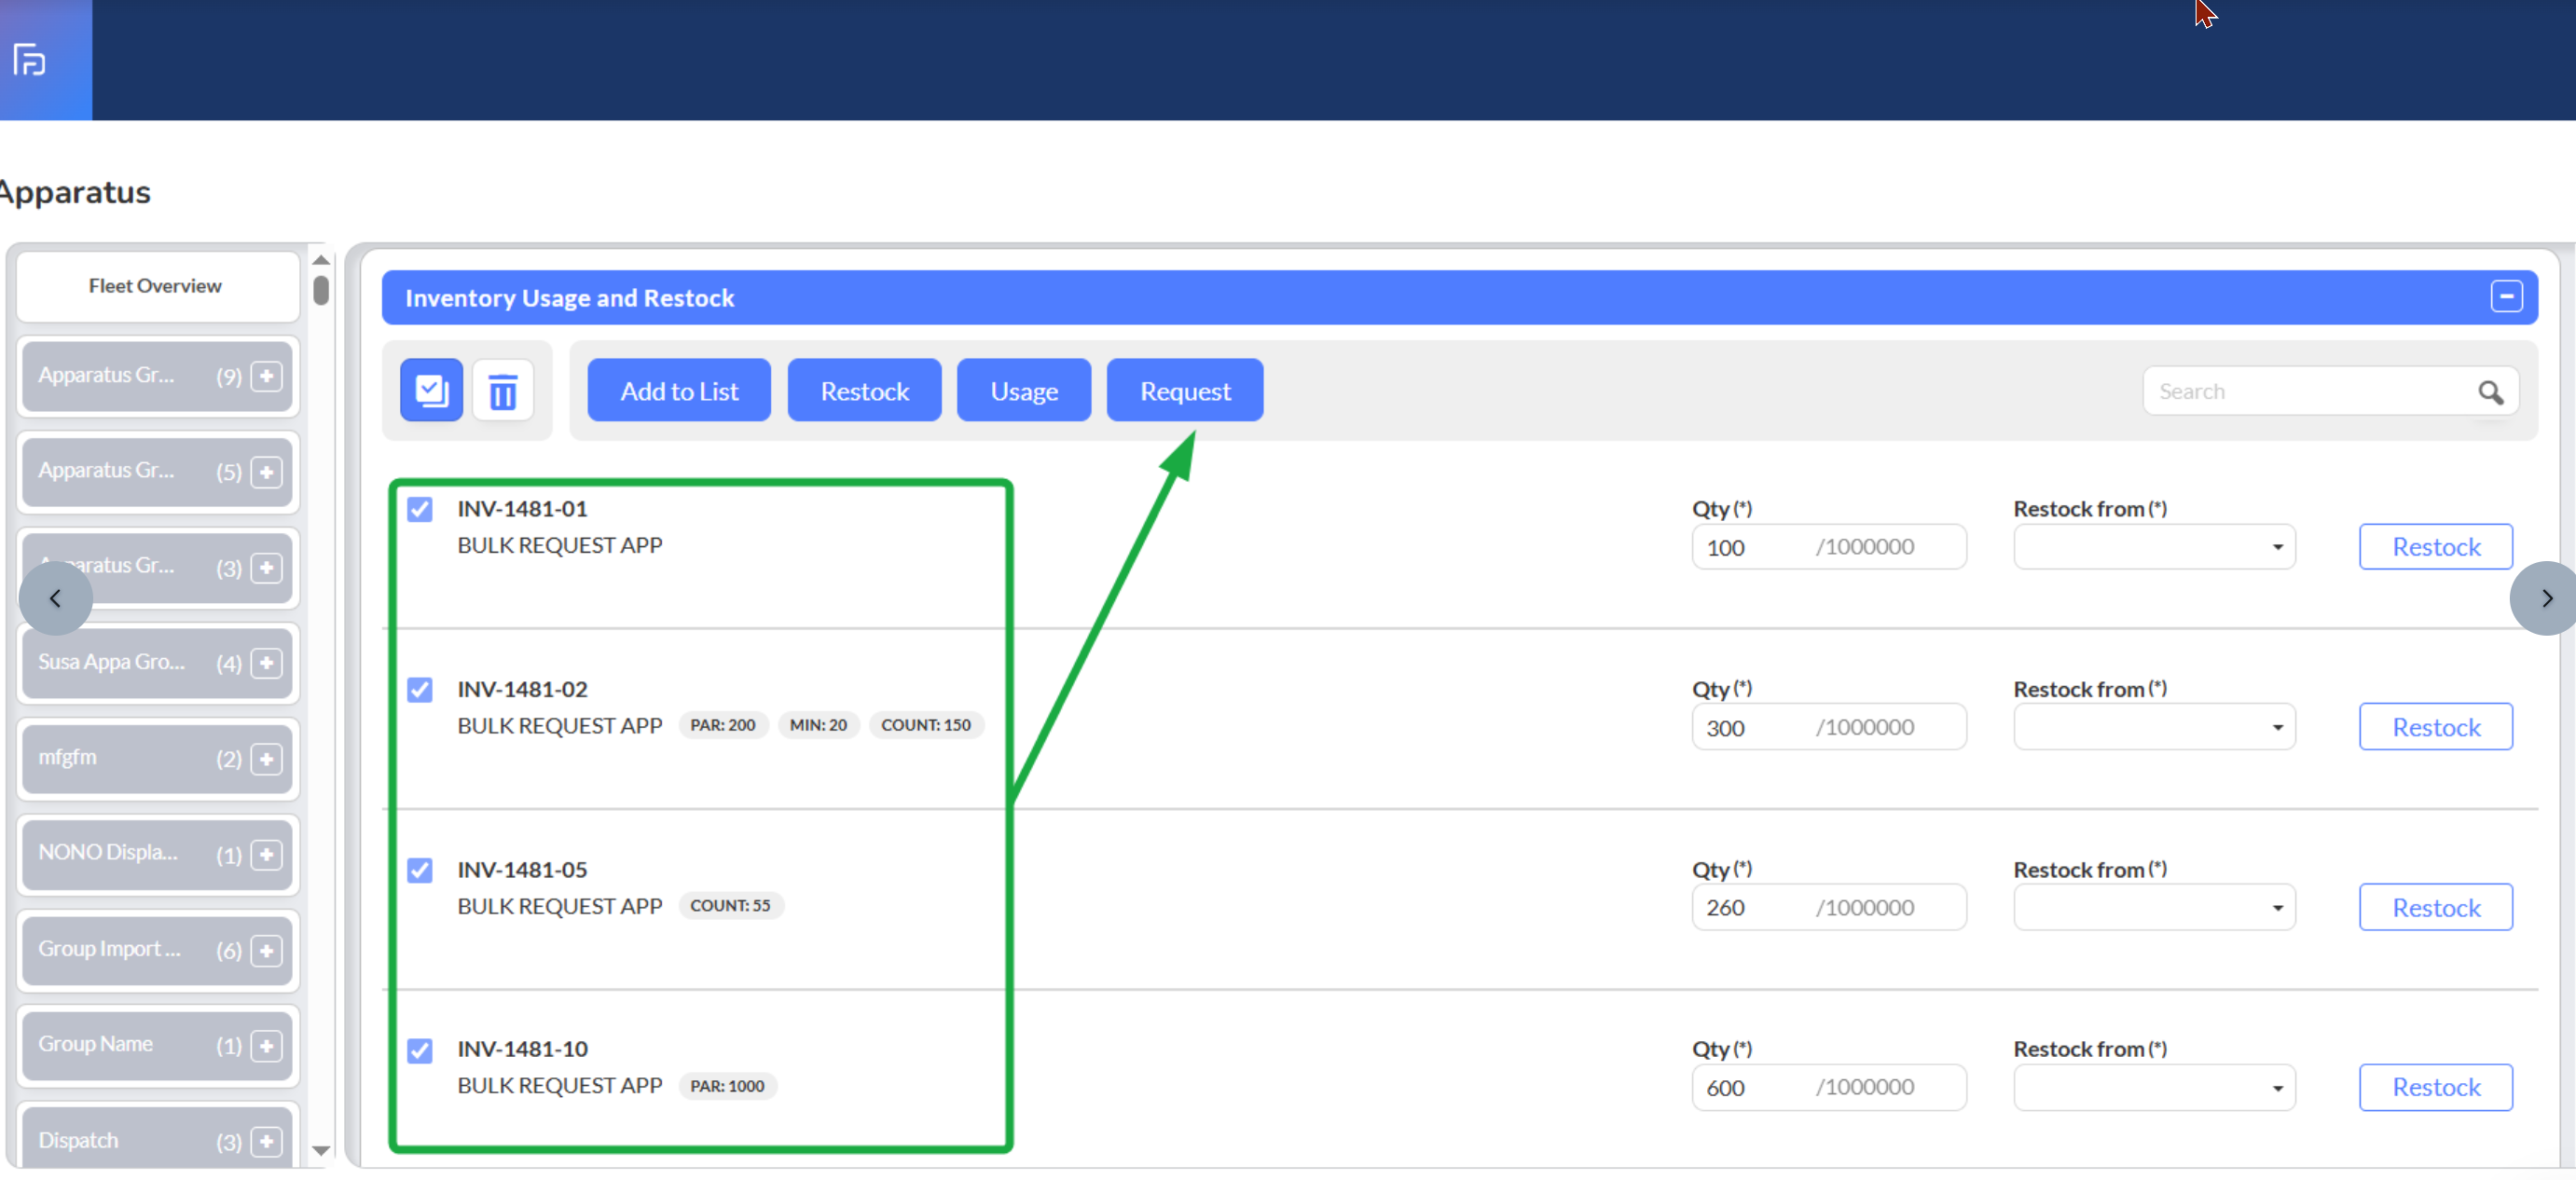Click the search magnifier icon
Viewport: 2576px width, 1180px height.
(x=2489, y=392)
